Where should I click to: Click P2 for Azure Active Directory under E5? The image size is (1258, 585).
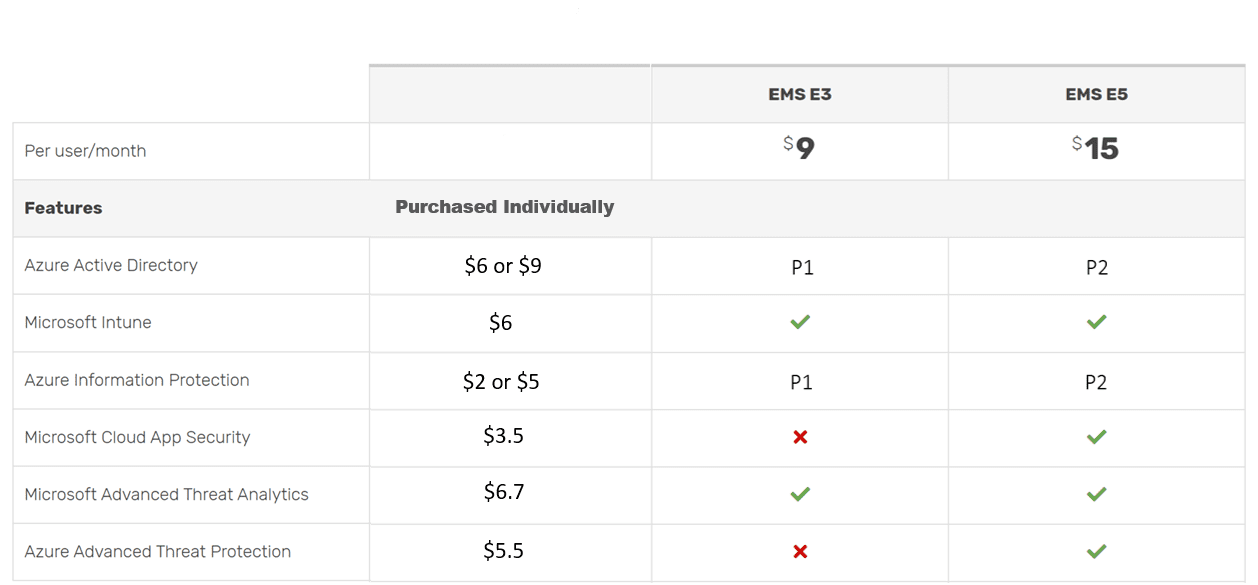coord(1097,268)
